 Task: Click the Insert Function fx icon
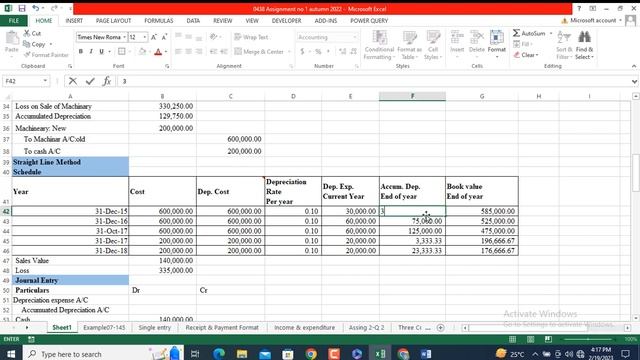[x=107, y=81]
